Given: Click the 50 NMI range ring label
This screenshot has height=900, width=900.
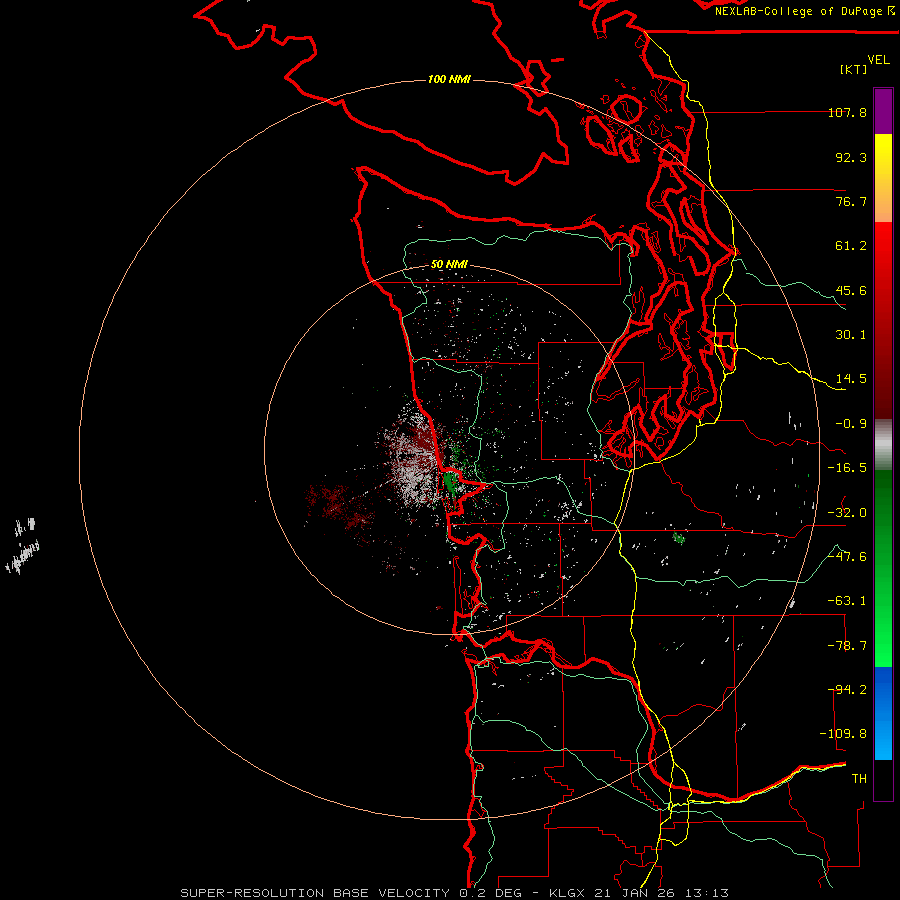Looking at the screenshot, I should (x=449, y=265).
